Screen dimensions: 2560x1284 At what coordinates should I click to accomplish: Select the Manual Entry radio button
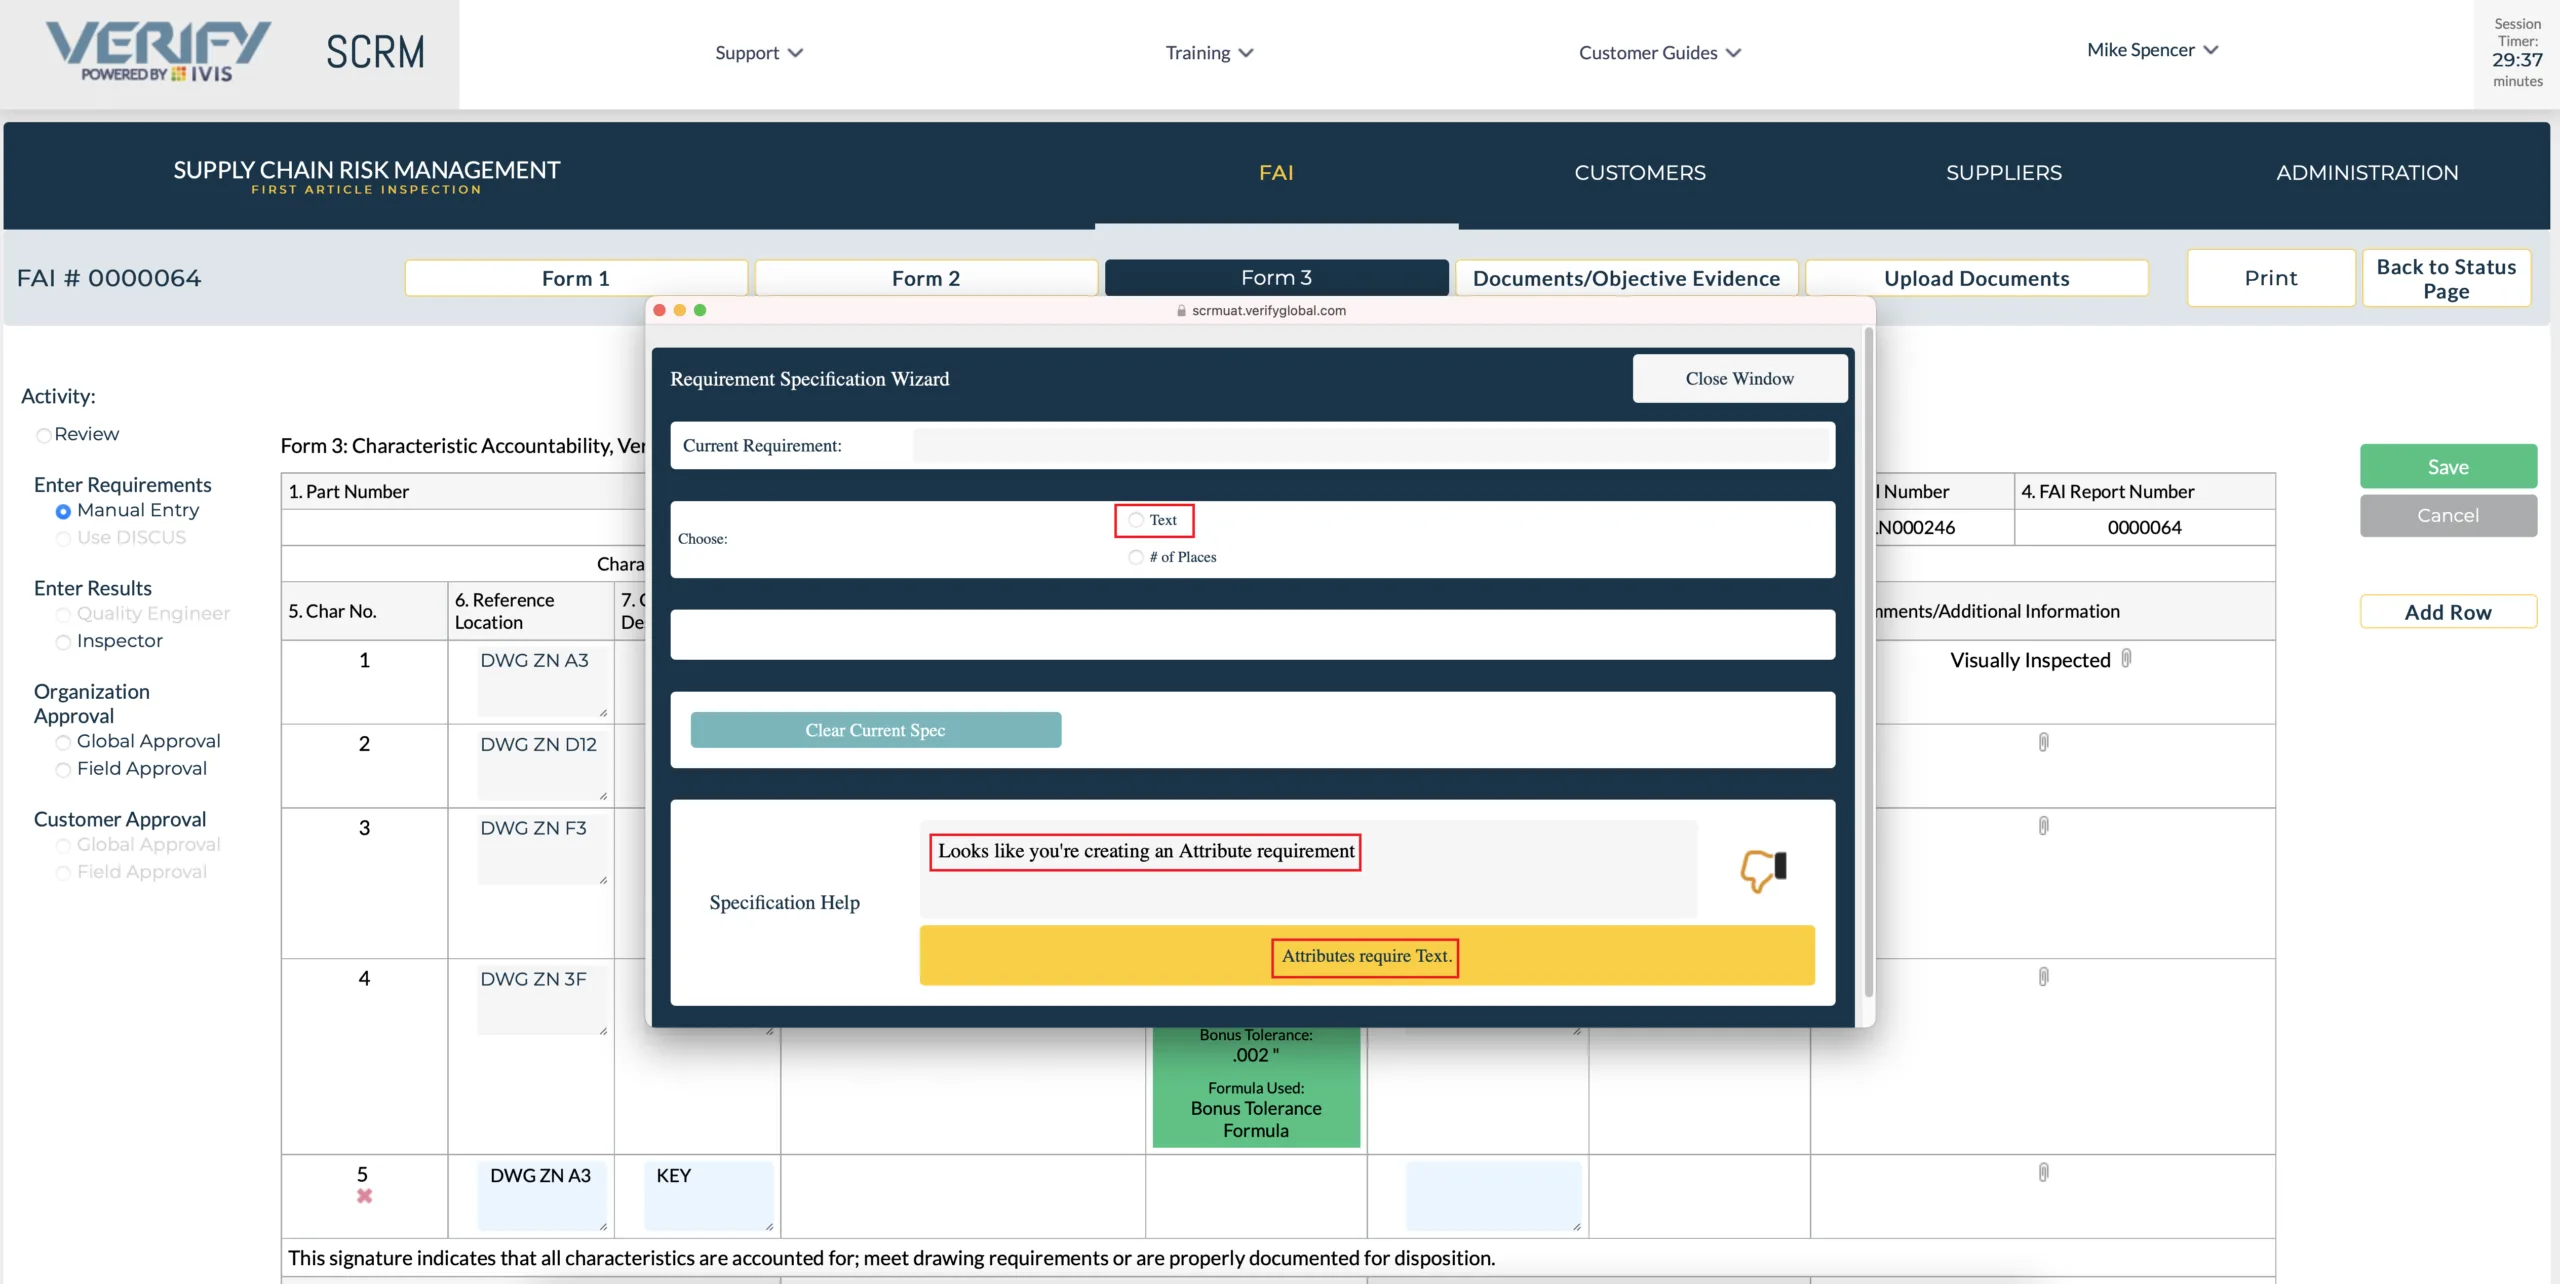[x=63, y=512]
